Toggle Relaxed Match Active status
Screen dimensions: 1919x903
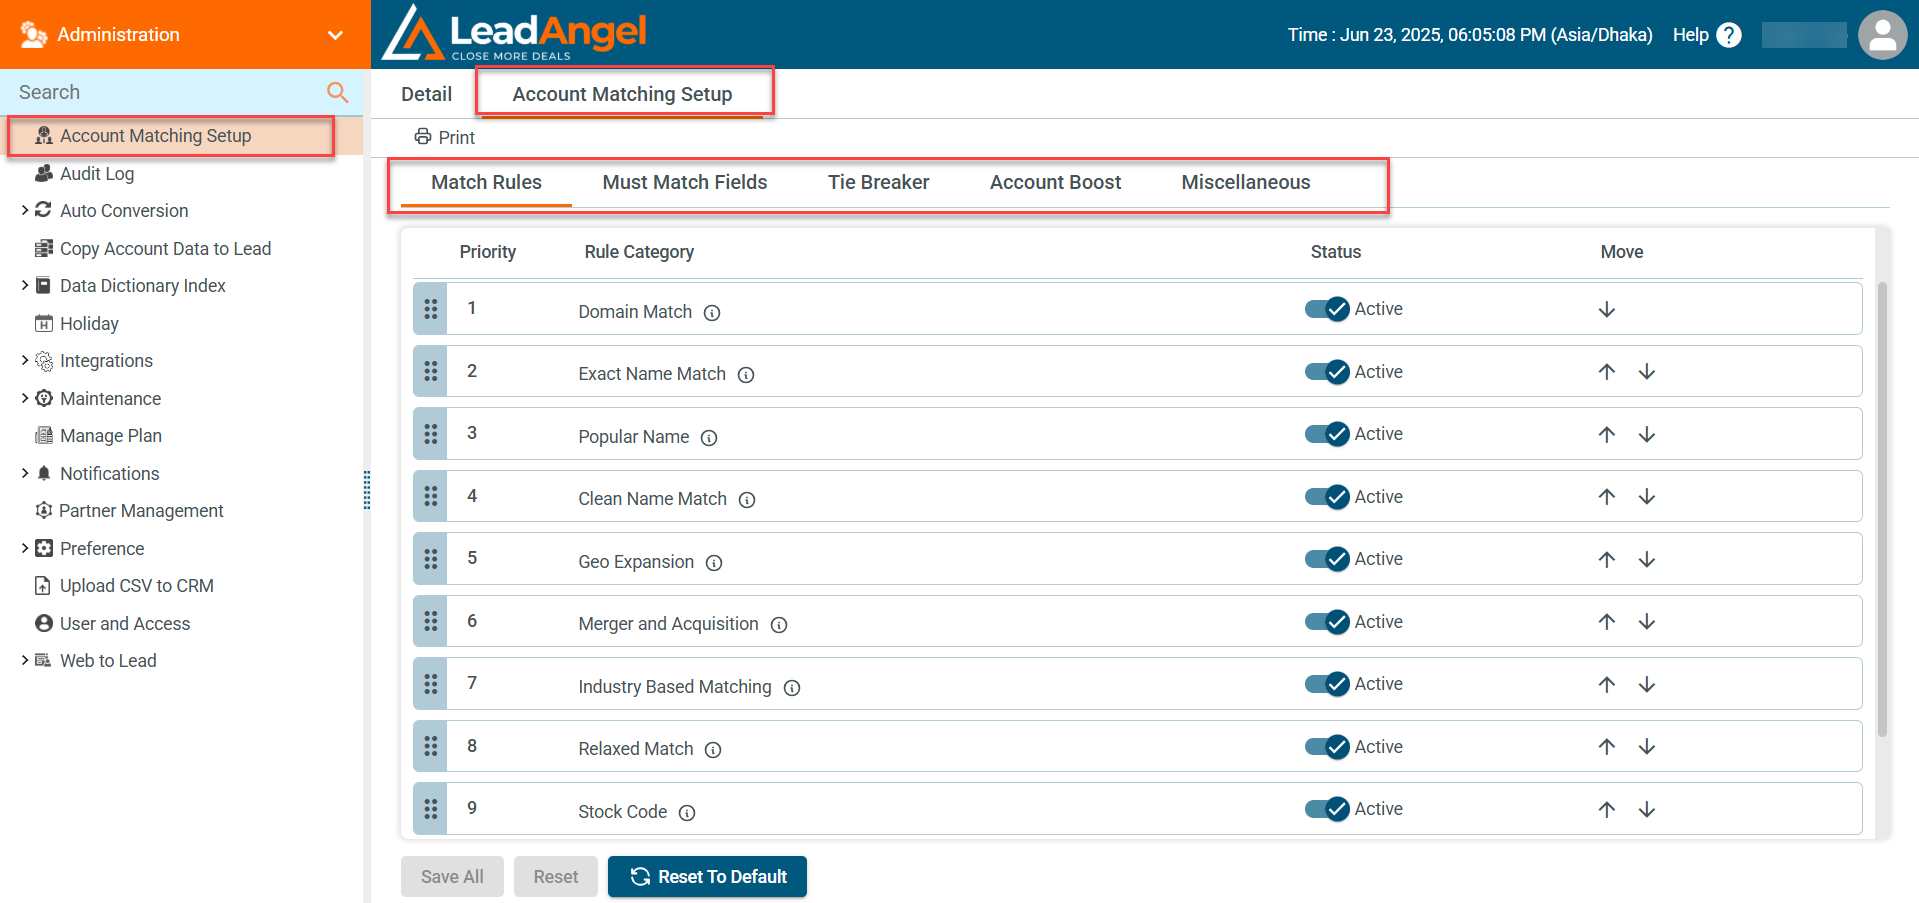1327,747
